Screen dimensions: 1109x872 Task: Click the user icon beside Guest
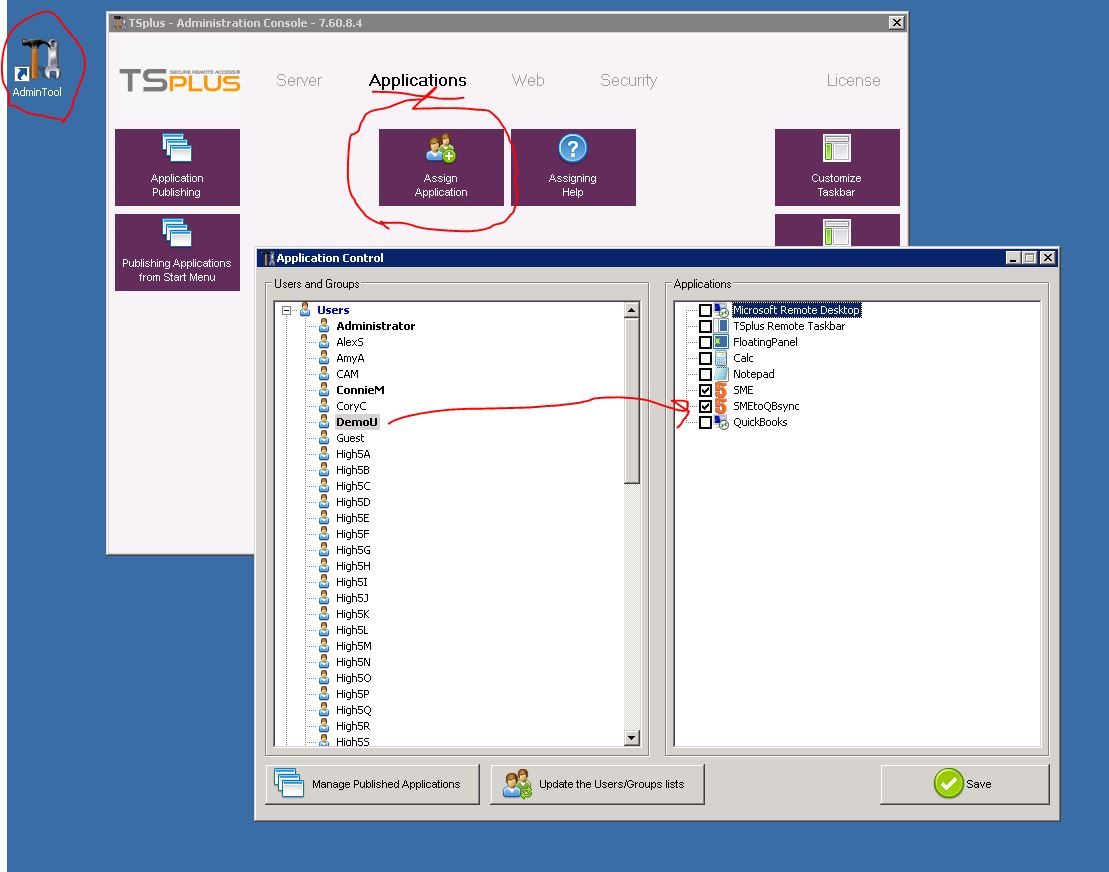(324, 438)
